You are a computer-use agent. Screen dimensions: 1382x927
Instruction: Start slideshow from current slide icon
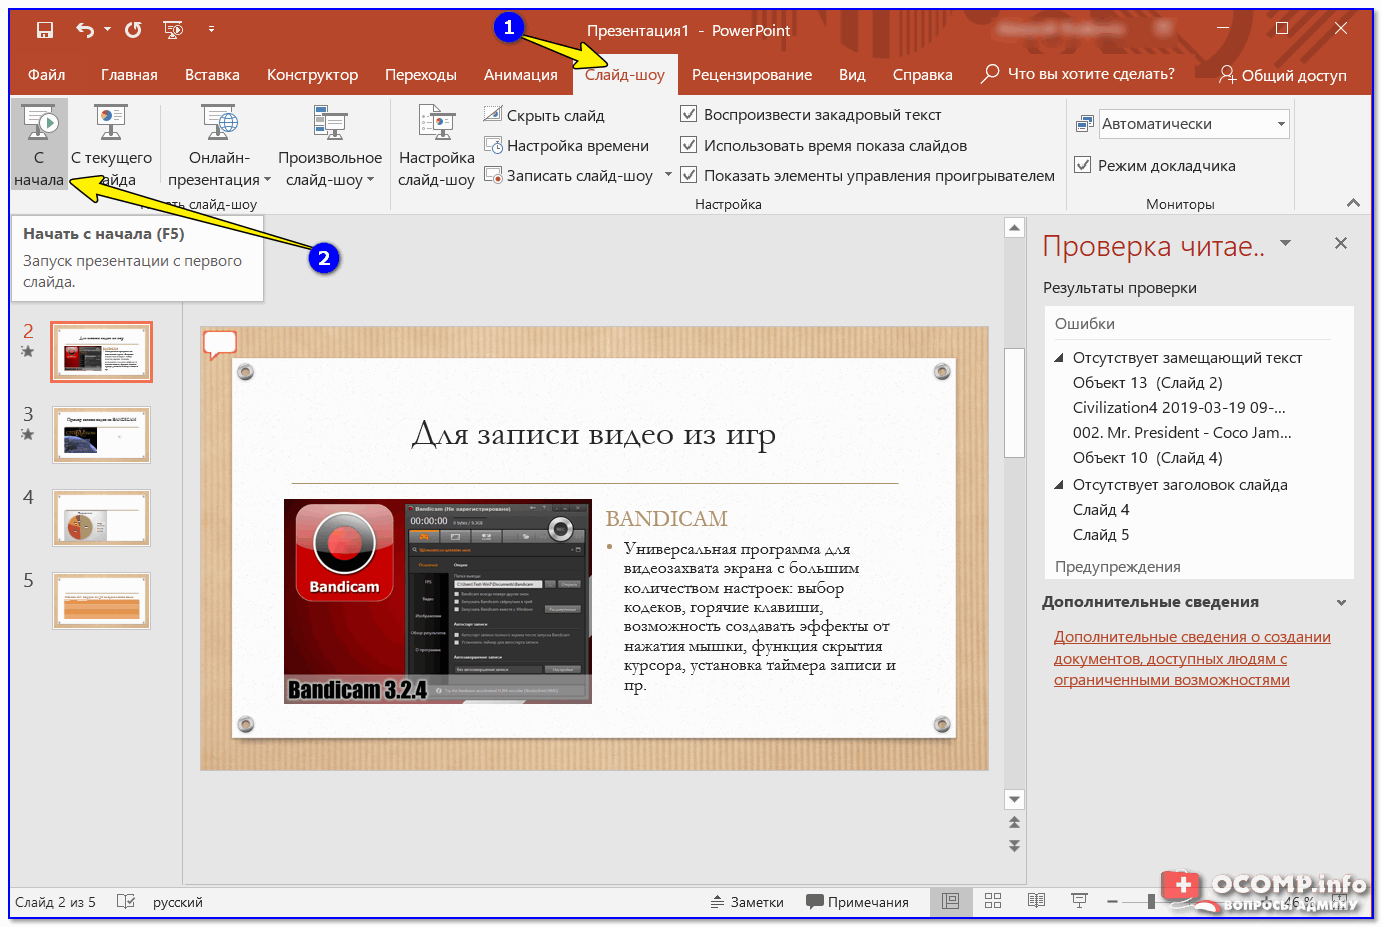(x=111, y=124)
